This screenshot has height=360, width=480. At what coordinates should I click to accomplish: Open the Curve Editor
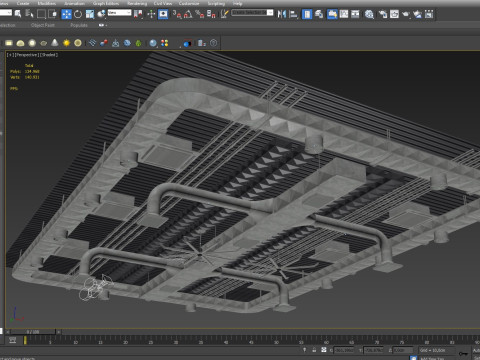pyautogui.click(x=344, y=14)
